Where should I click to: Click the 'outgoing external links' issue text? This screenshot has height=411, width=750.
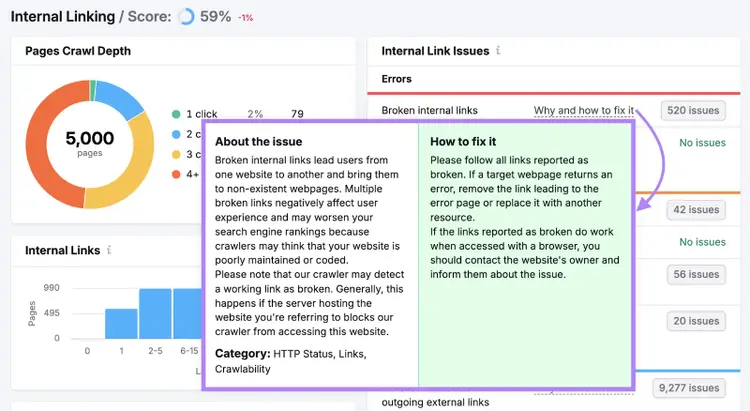coord(435,402)
